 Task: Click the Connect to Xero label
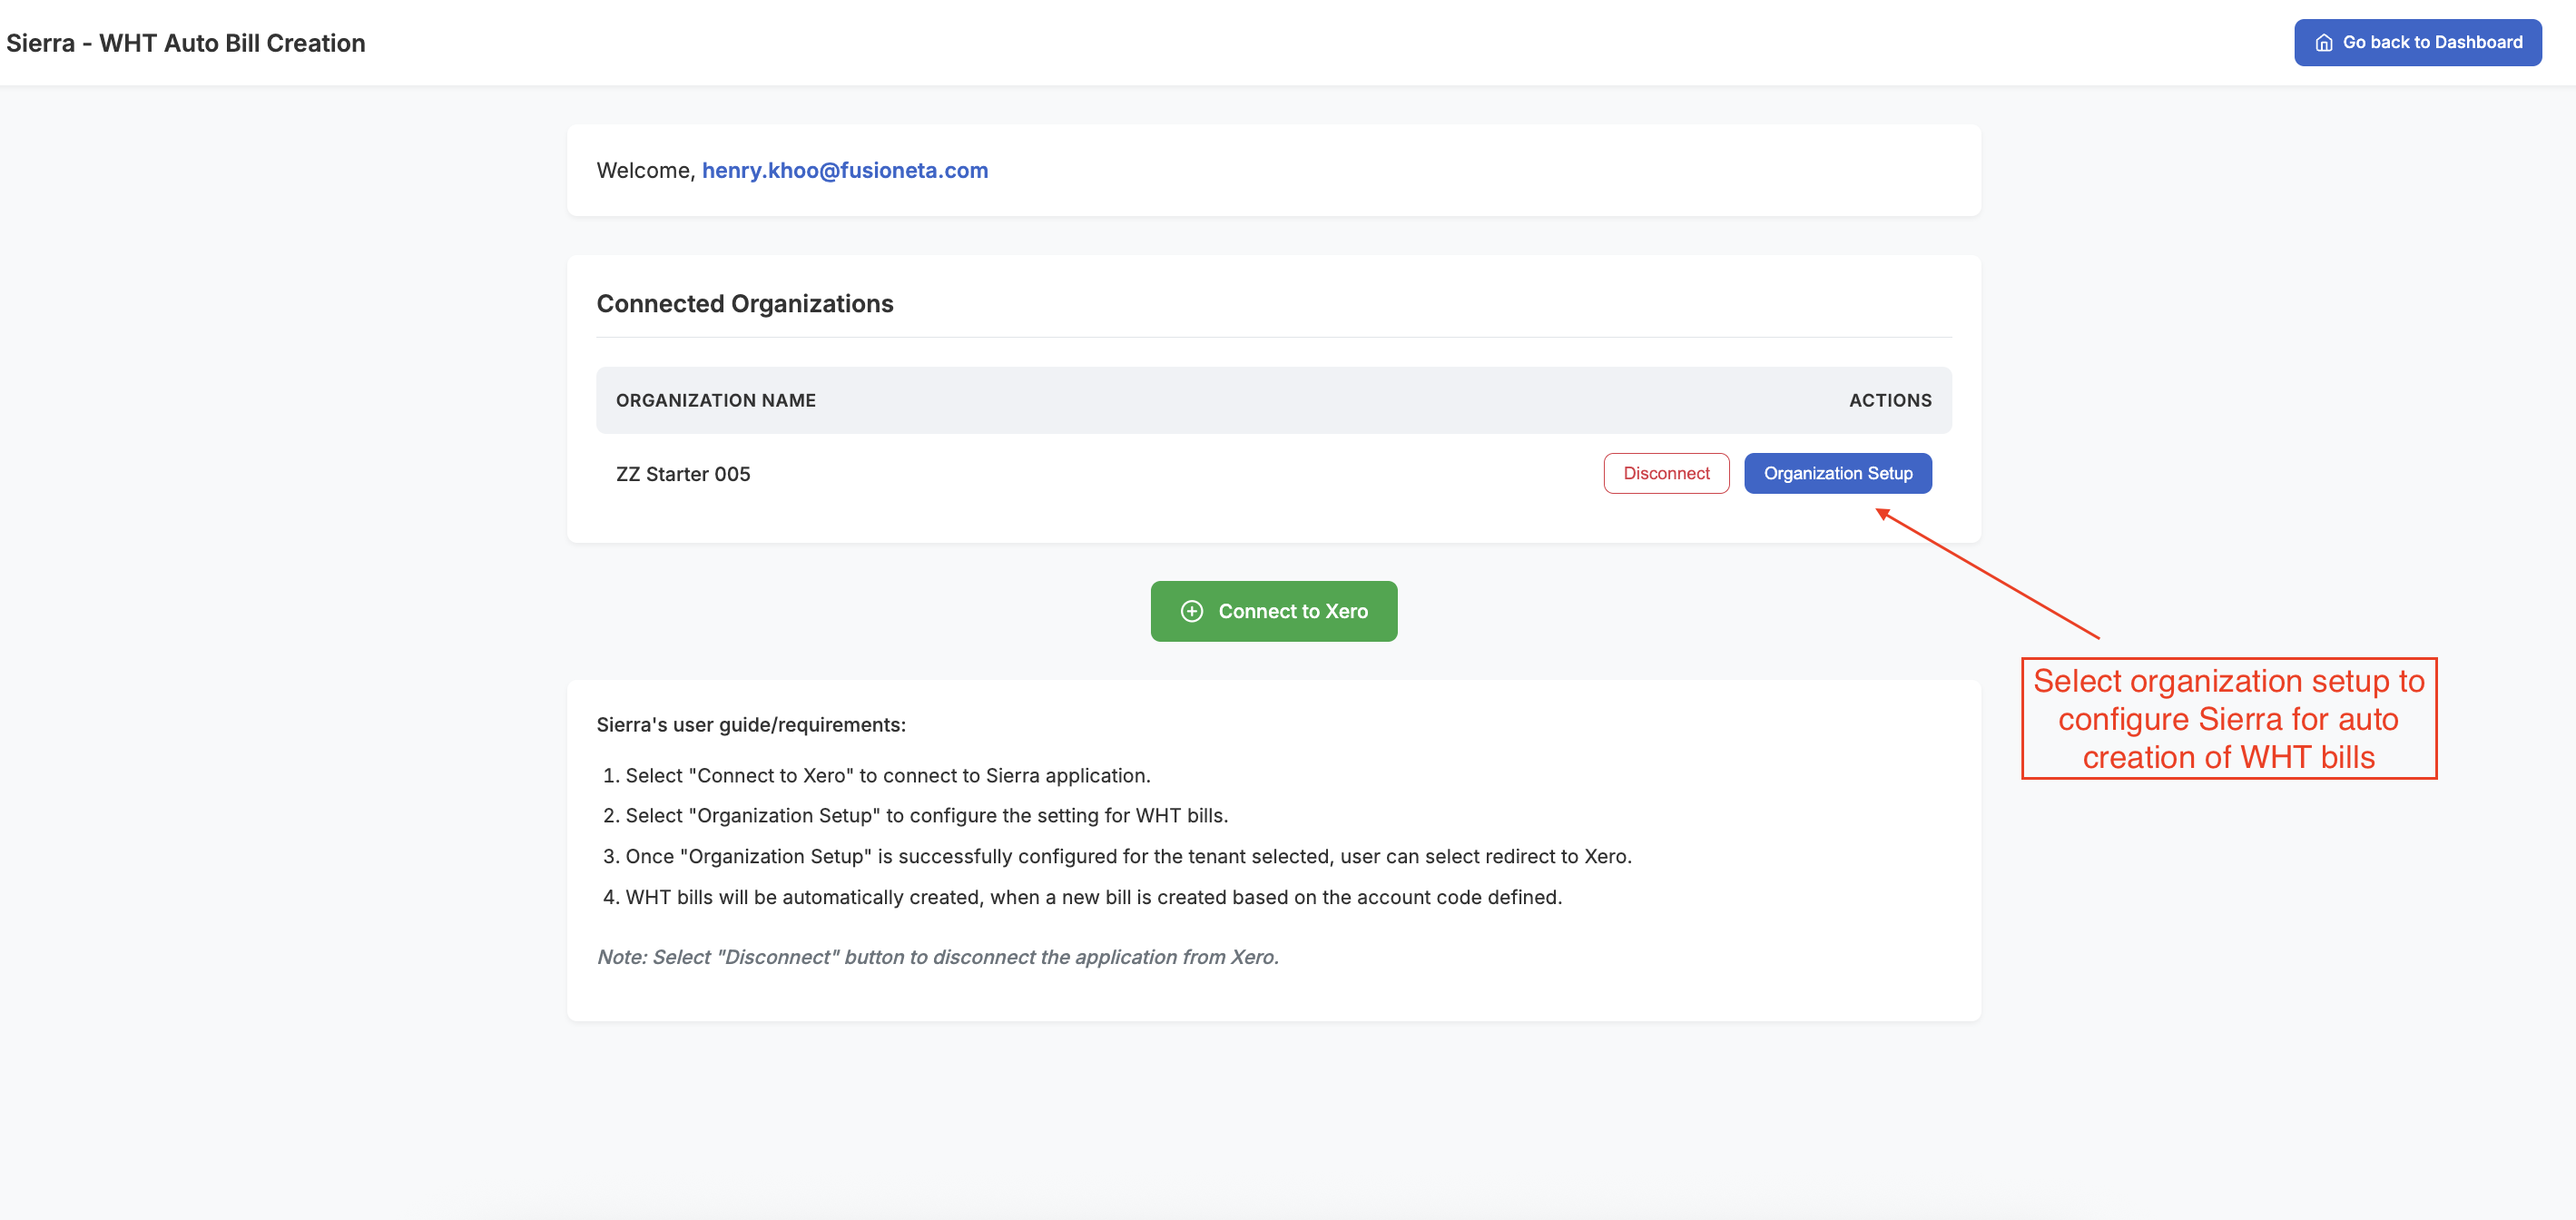tap(1293, 611)
